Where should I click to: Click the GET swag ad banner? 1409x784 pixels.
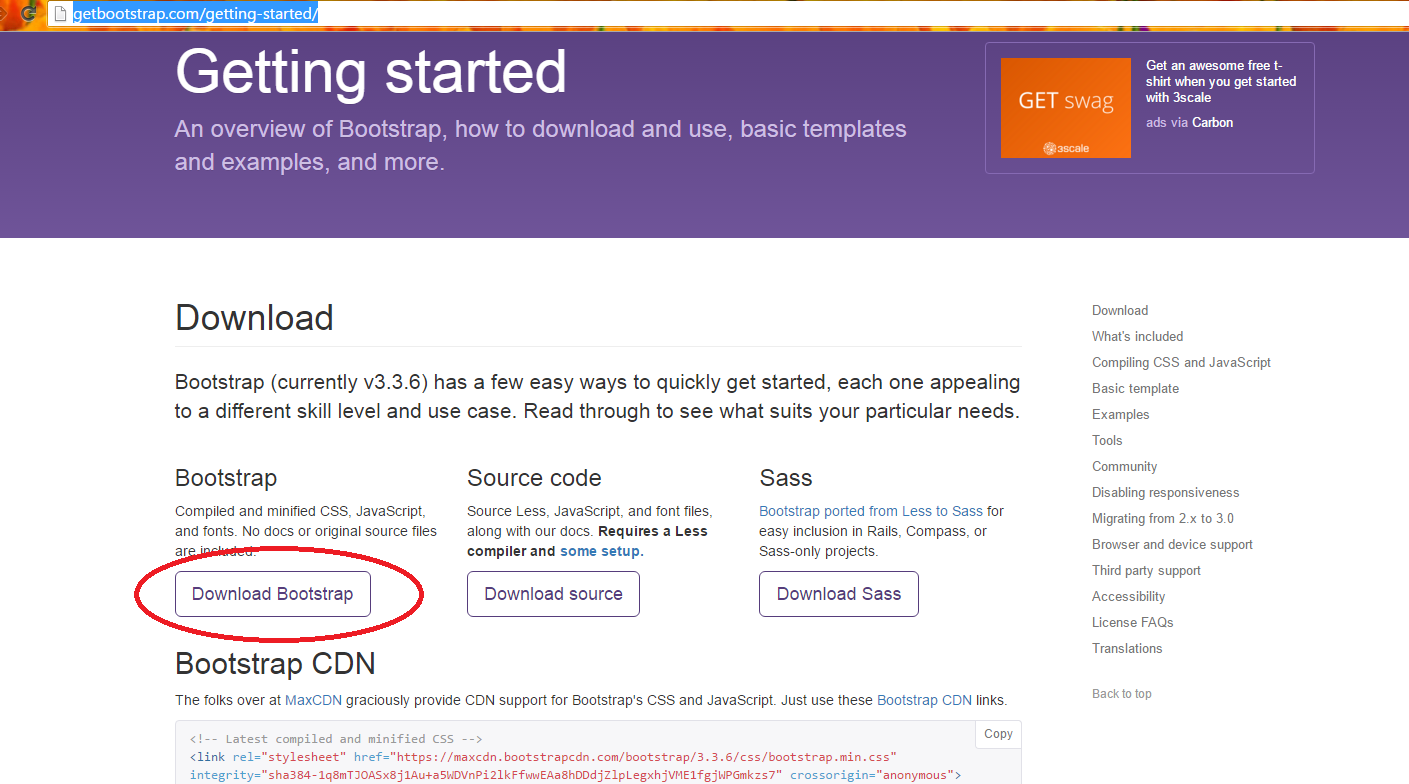click(x=1065, y=107)
